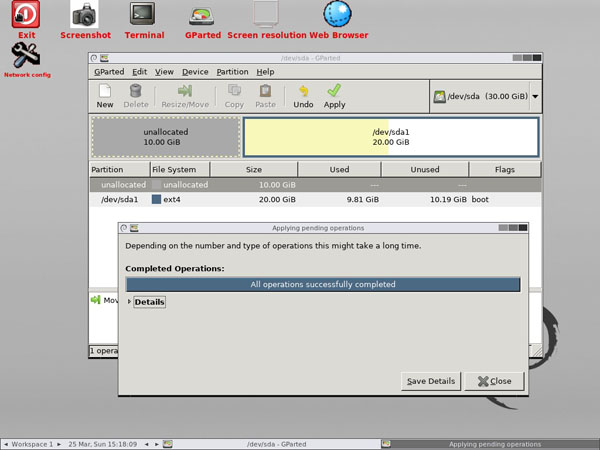Select the /dev/sda1 ext4 partition row

[315, 199]
